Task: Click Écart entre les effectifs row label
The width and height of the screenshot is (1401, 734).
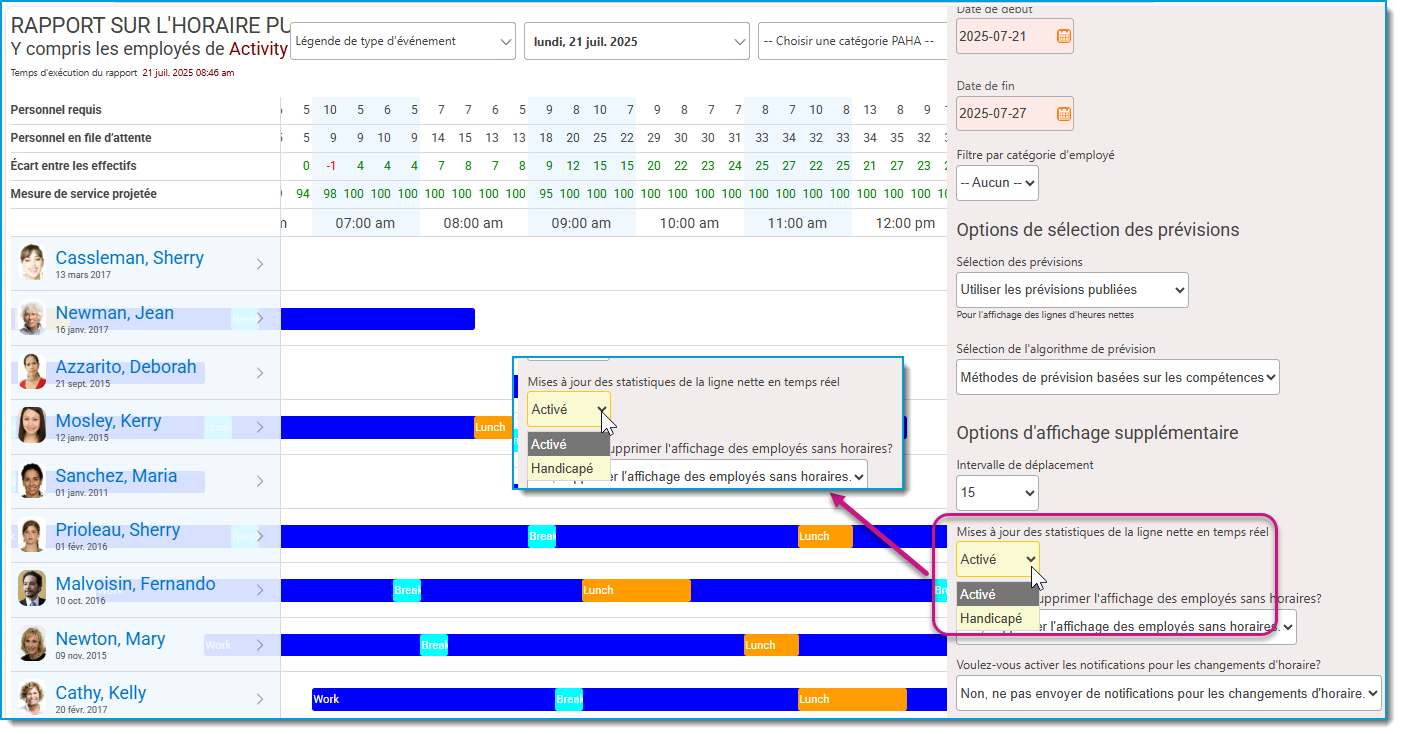Action: pyautogui.click(x=73, y=166)
